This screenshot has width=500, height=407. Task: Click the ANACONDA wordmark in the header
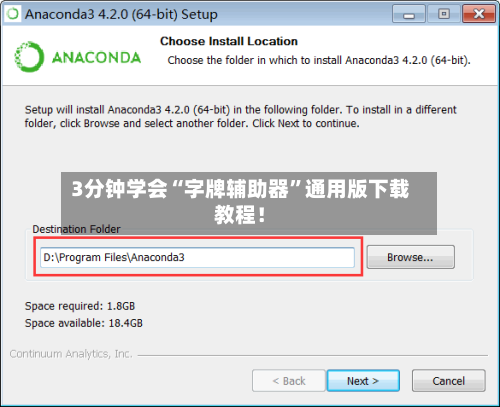coord(96,58)
